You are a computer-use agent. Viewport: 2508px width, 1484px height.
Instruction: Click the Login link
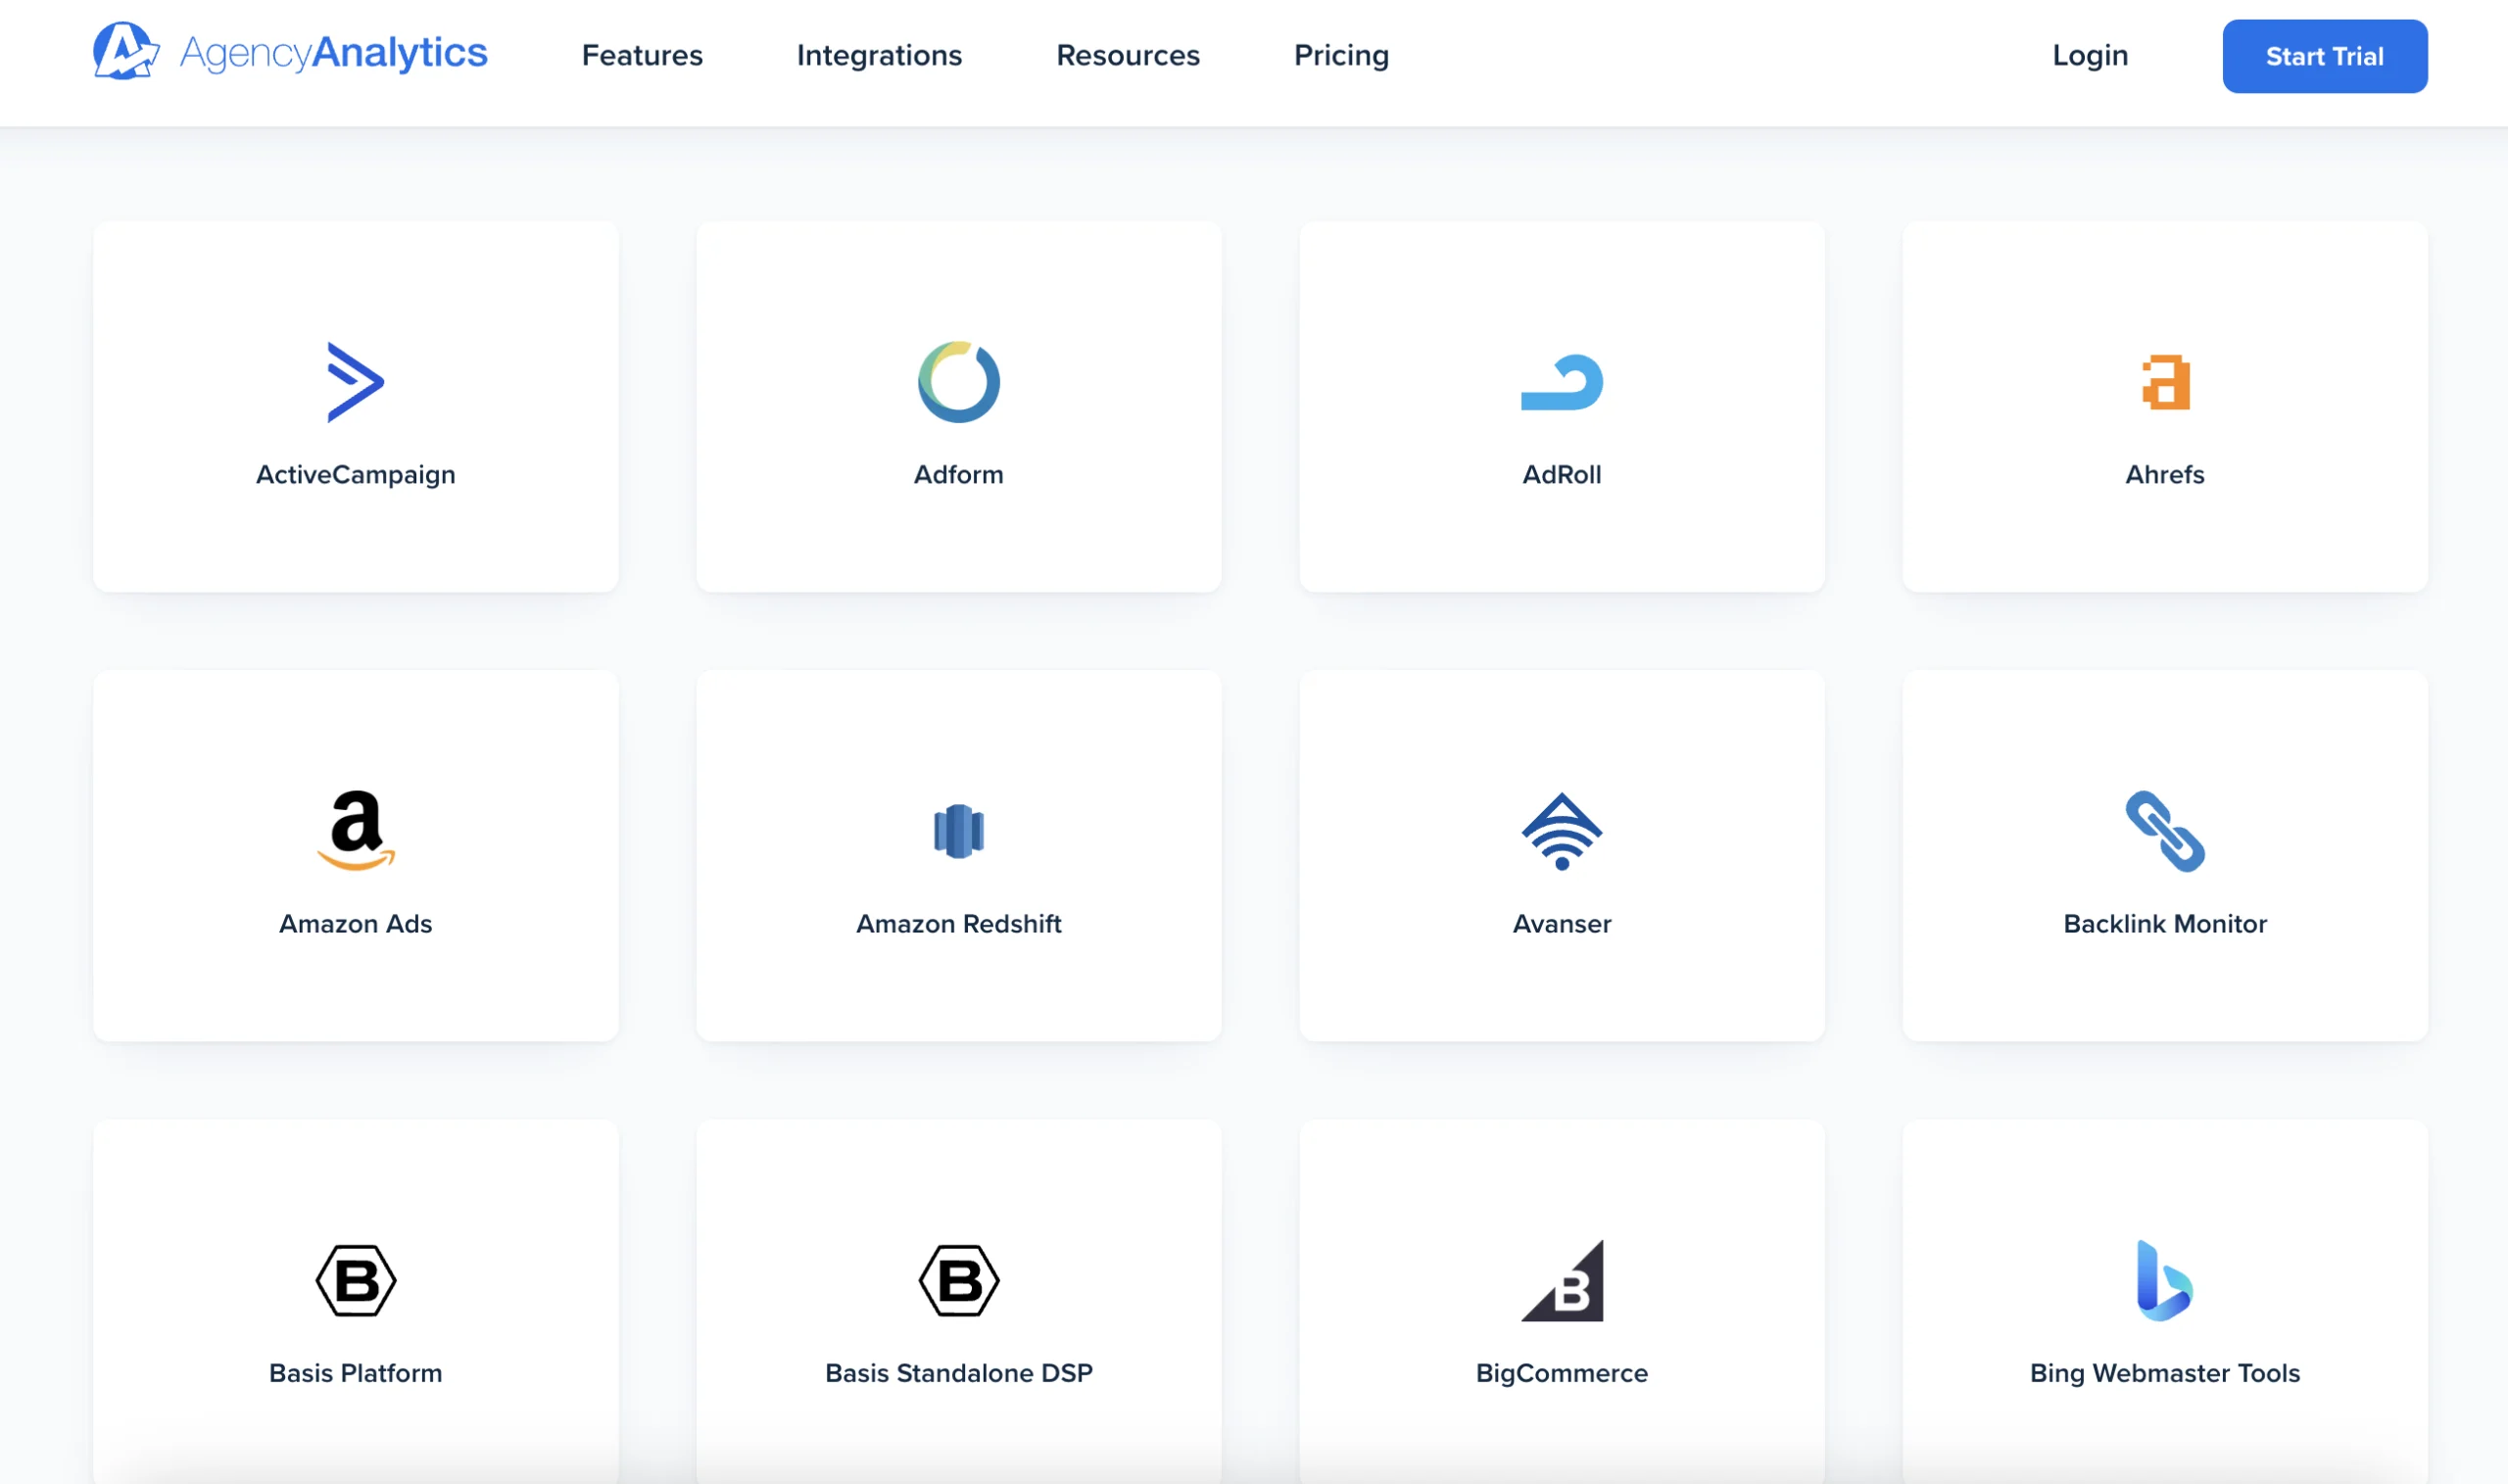pos(2090,55)
